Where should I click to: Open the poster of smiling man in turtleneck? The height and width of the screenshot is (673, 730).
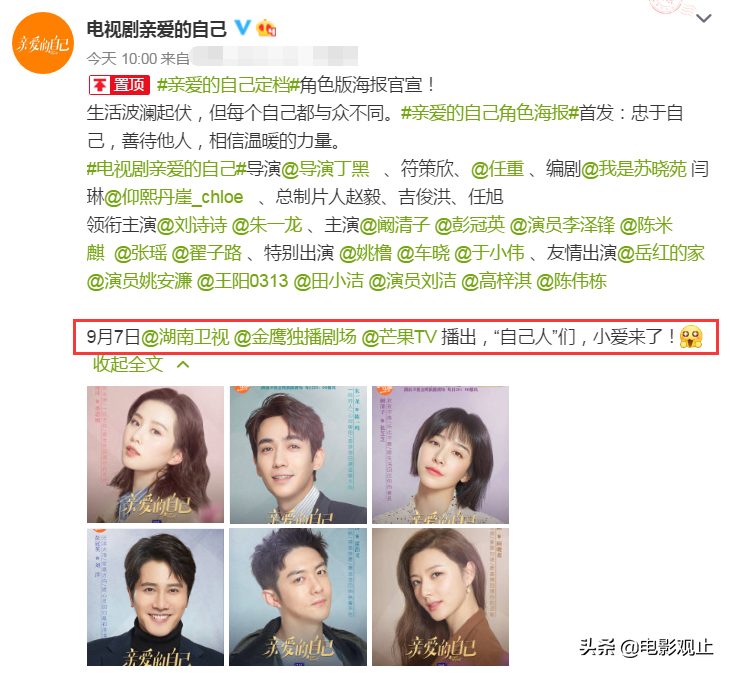[x=155, y=597]
